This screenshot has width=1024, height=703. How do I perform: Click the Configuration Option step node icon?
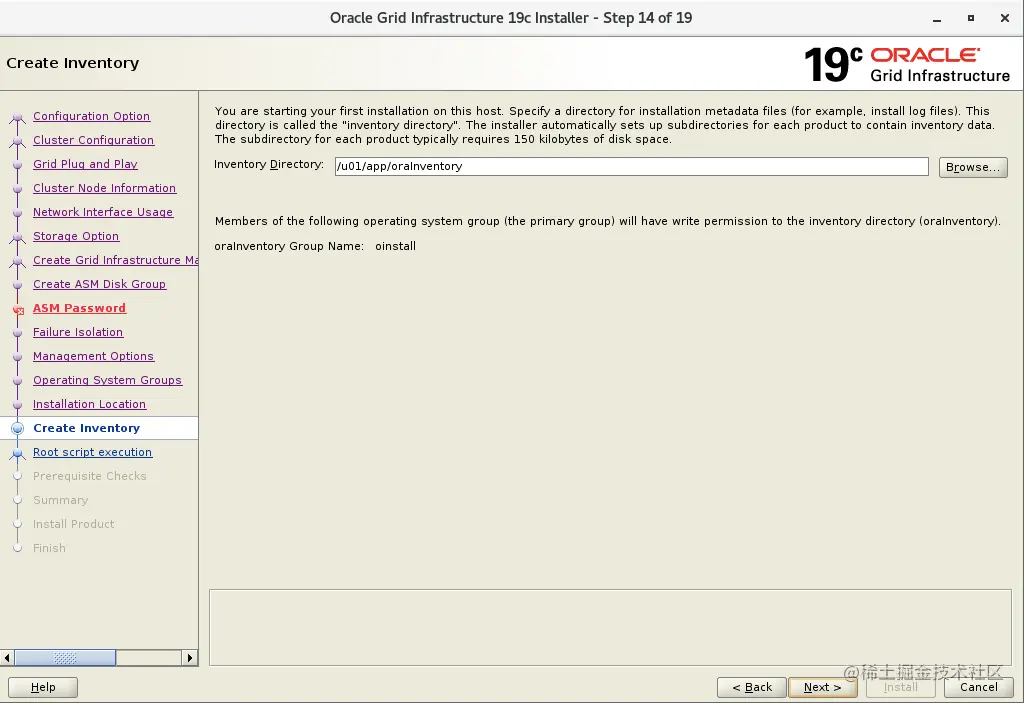[x=18, y=118]
